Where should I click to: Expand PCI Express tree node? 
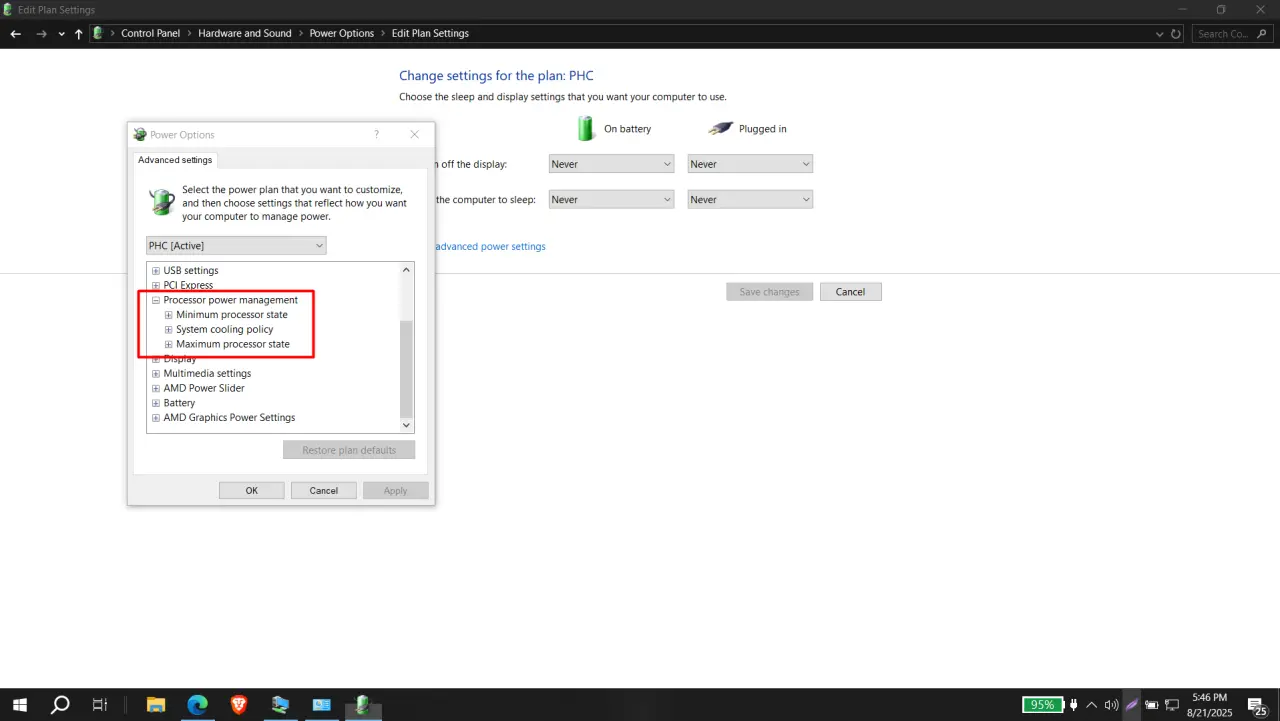pyautogui.click(x=155, y=285)
